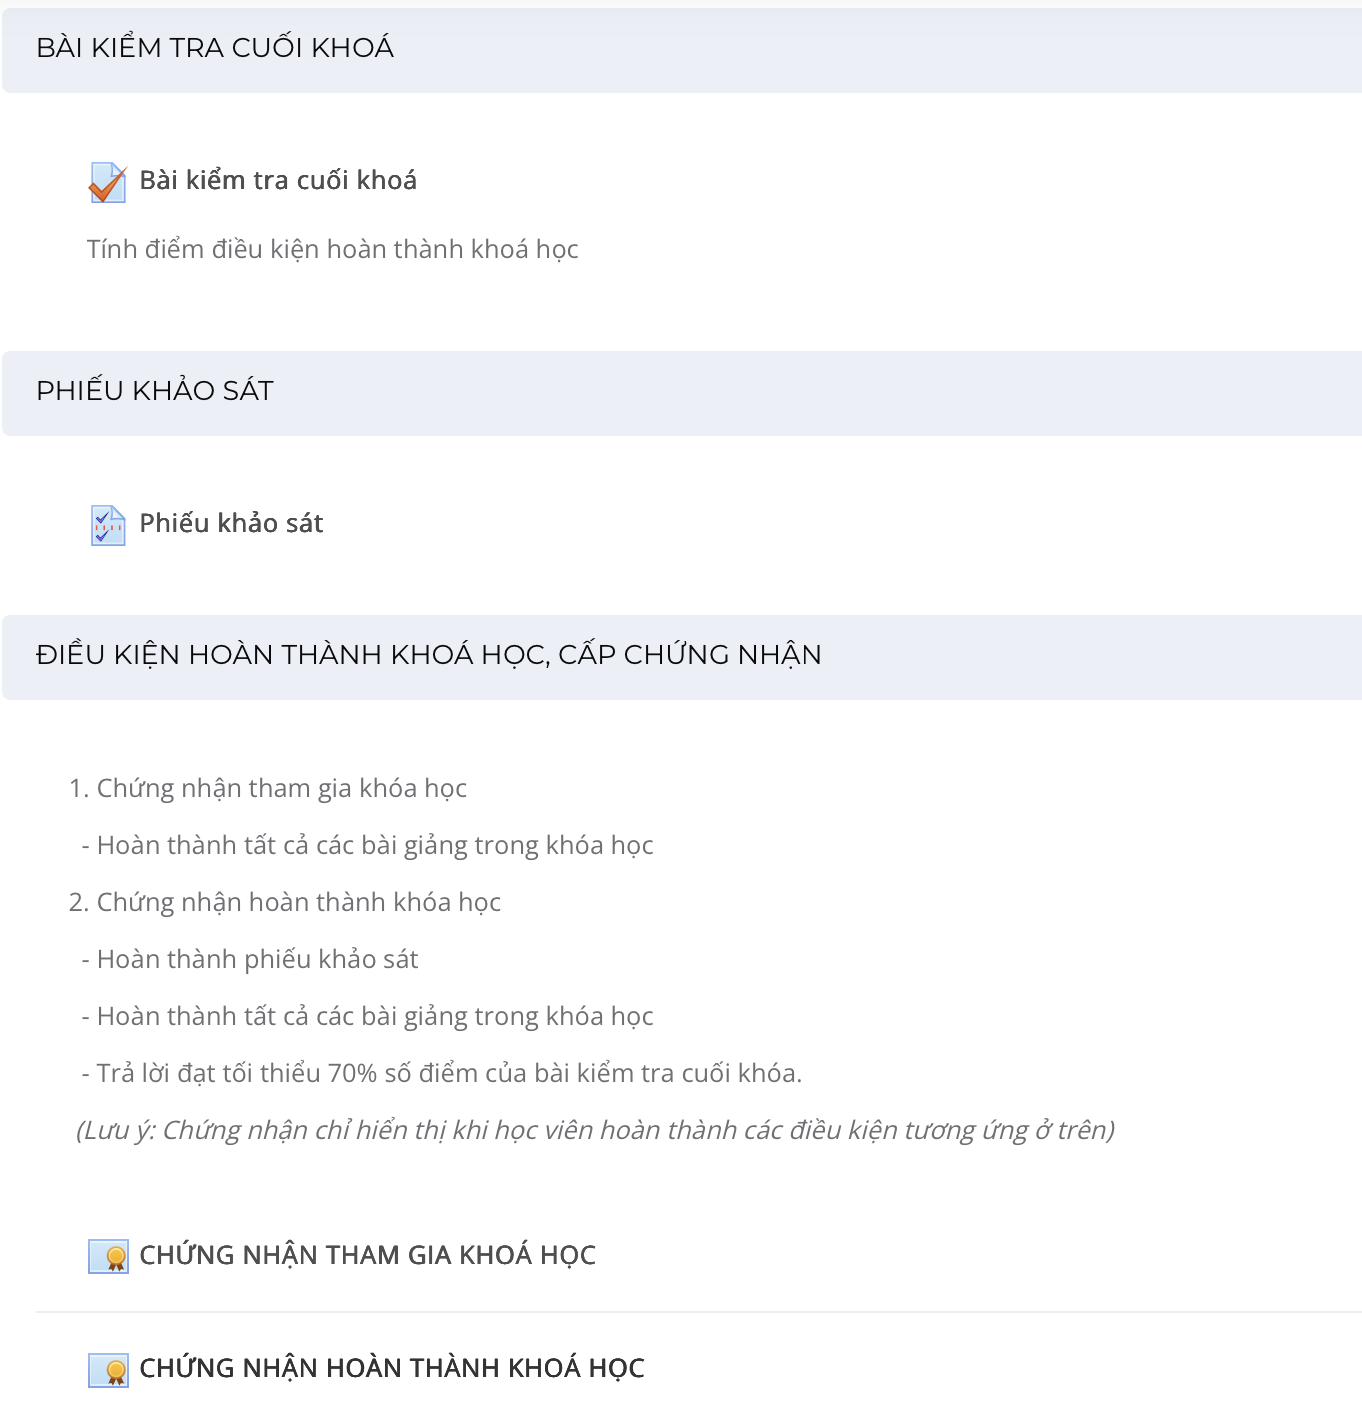Collapse the PHIẾU KHẢO SÁT section header
The width and height of the screenshot is (1362, 1408).
tap(682, 393)
